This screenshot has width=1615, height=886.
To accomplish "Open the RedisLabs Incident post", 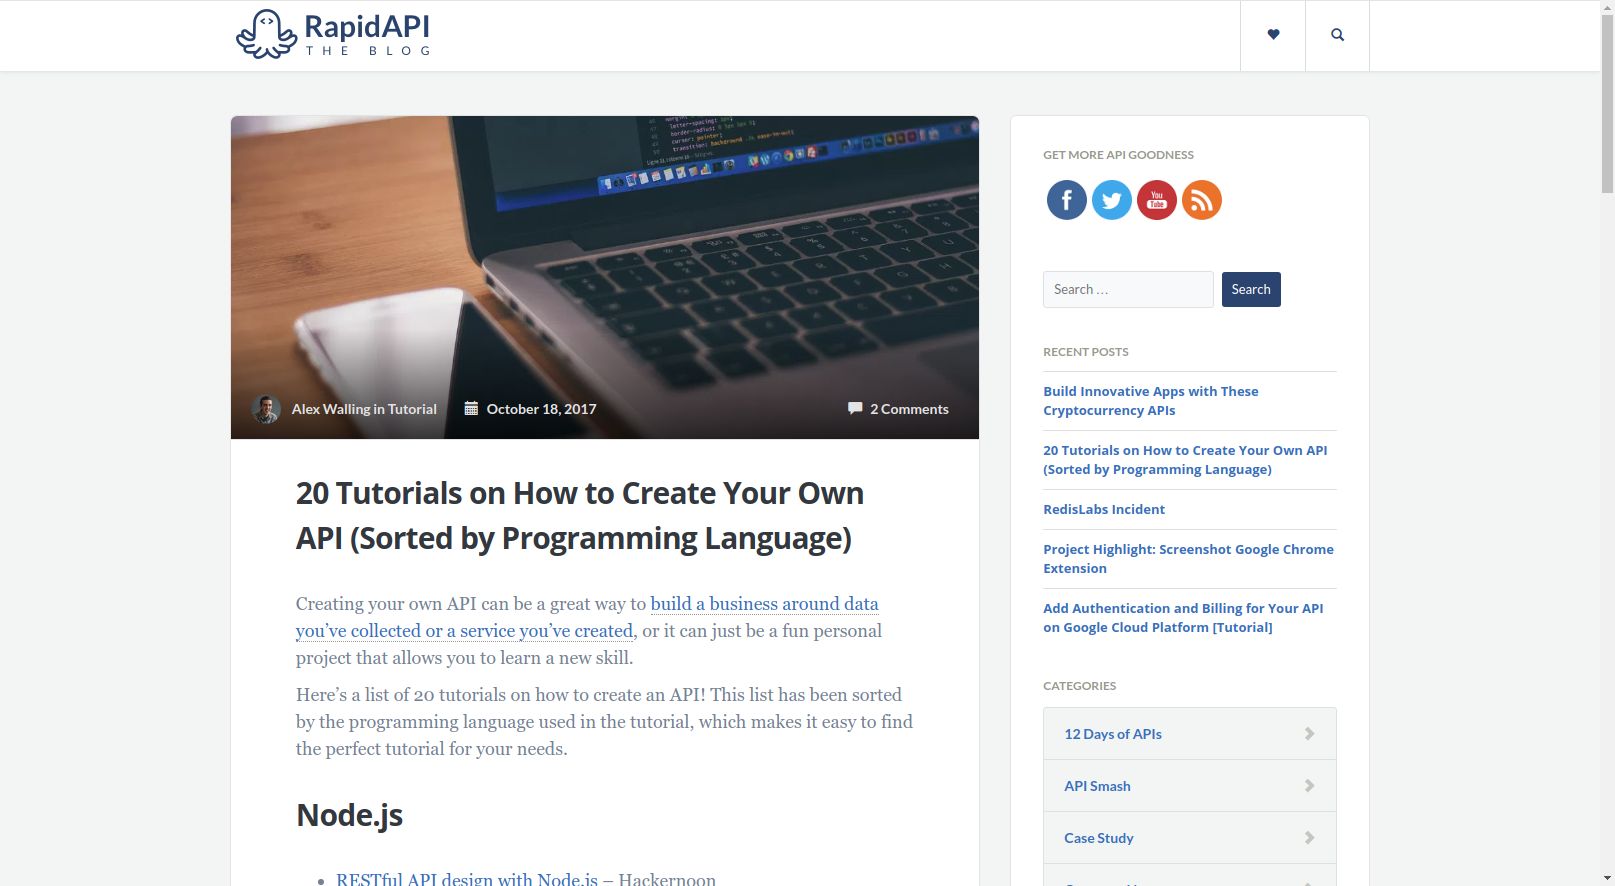I will pyautogui.click(x=1103, y=509).
